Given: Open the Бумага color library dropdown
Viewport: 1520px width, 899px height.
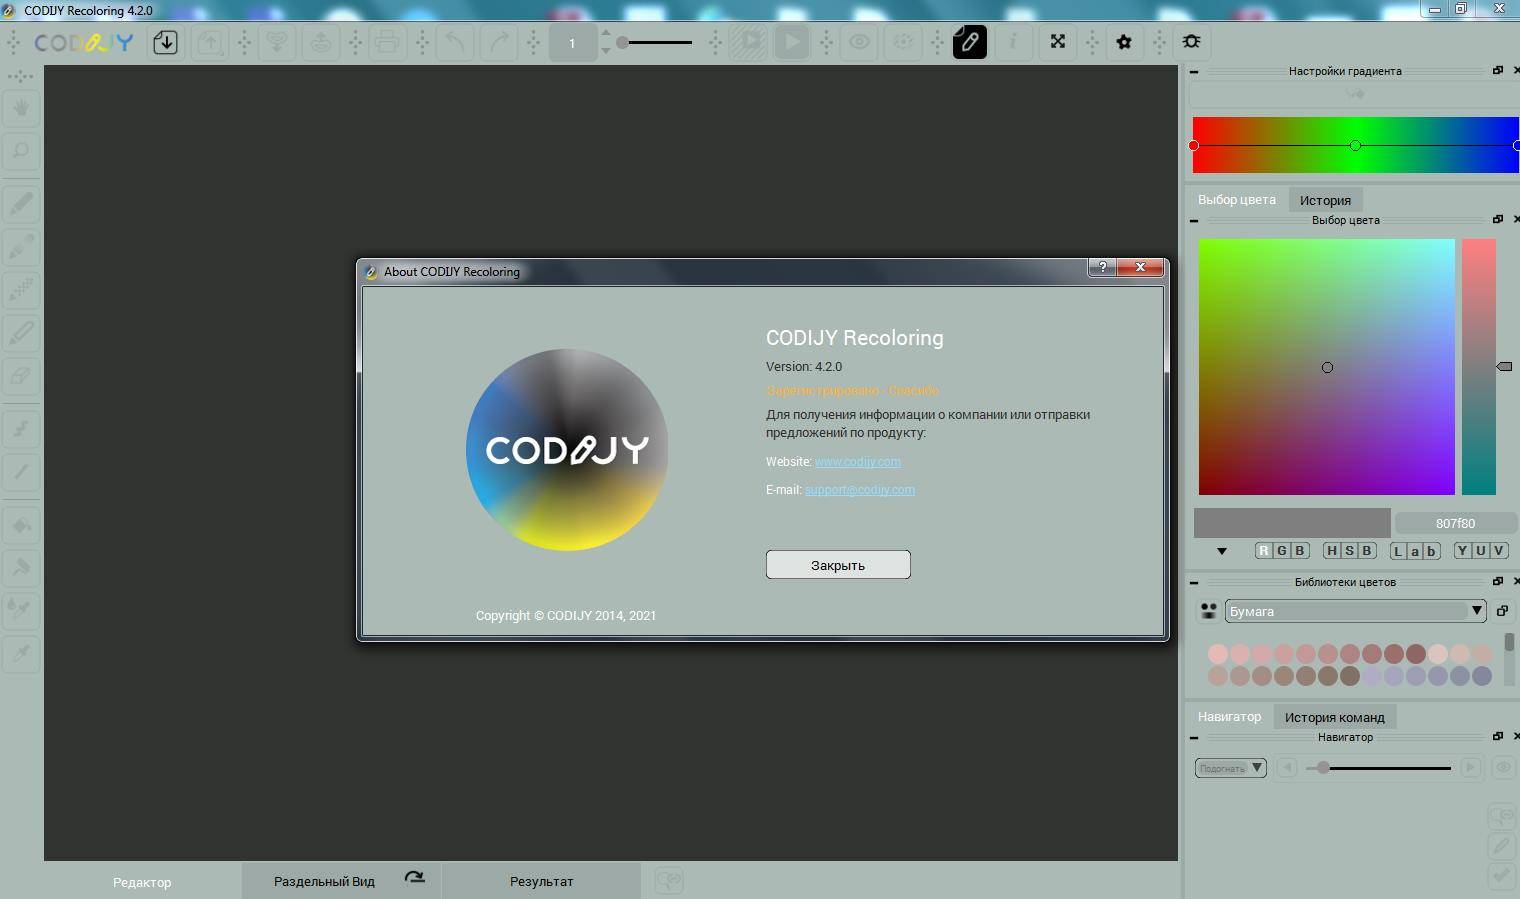Looking at the screenshot, I should click(x=1356, y=611).
